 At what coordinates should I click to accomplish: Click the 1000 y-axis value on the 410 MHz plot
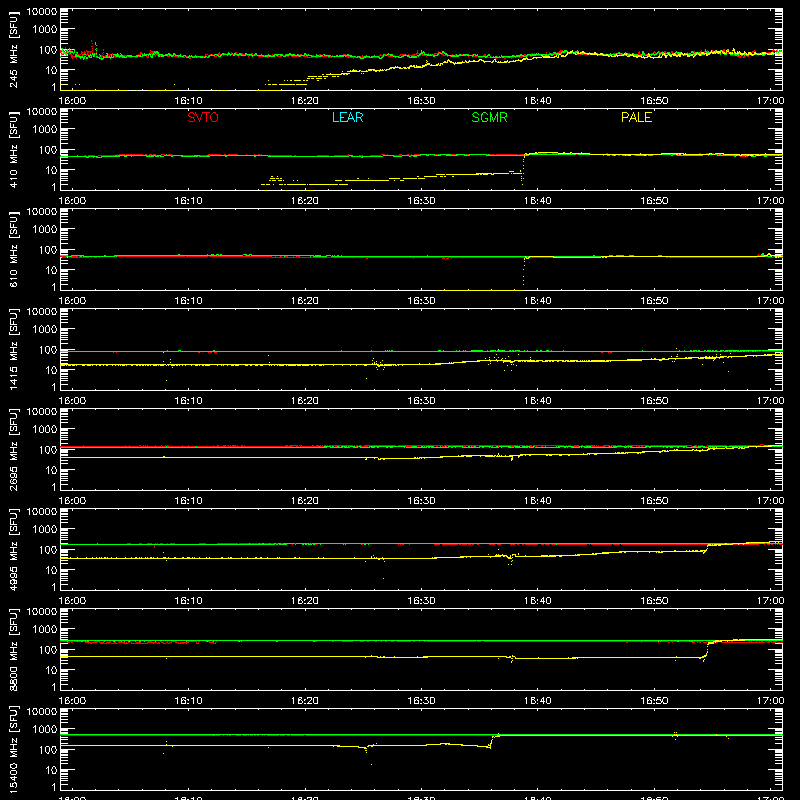coord(45,130)
